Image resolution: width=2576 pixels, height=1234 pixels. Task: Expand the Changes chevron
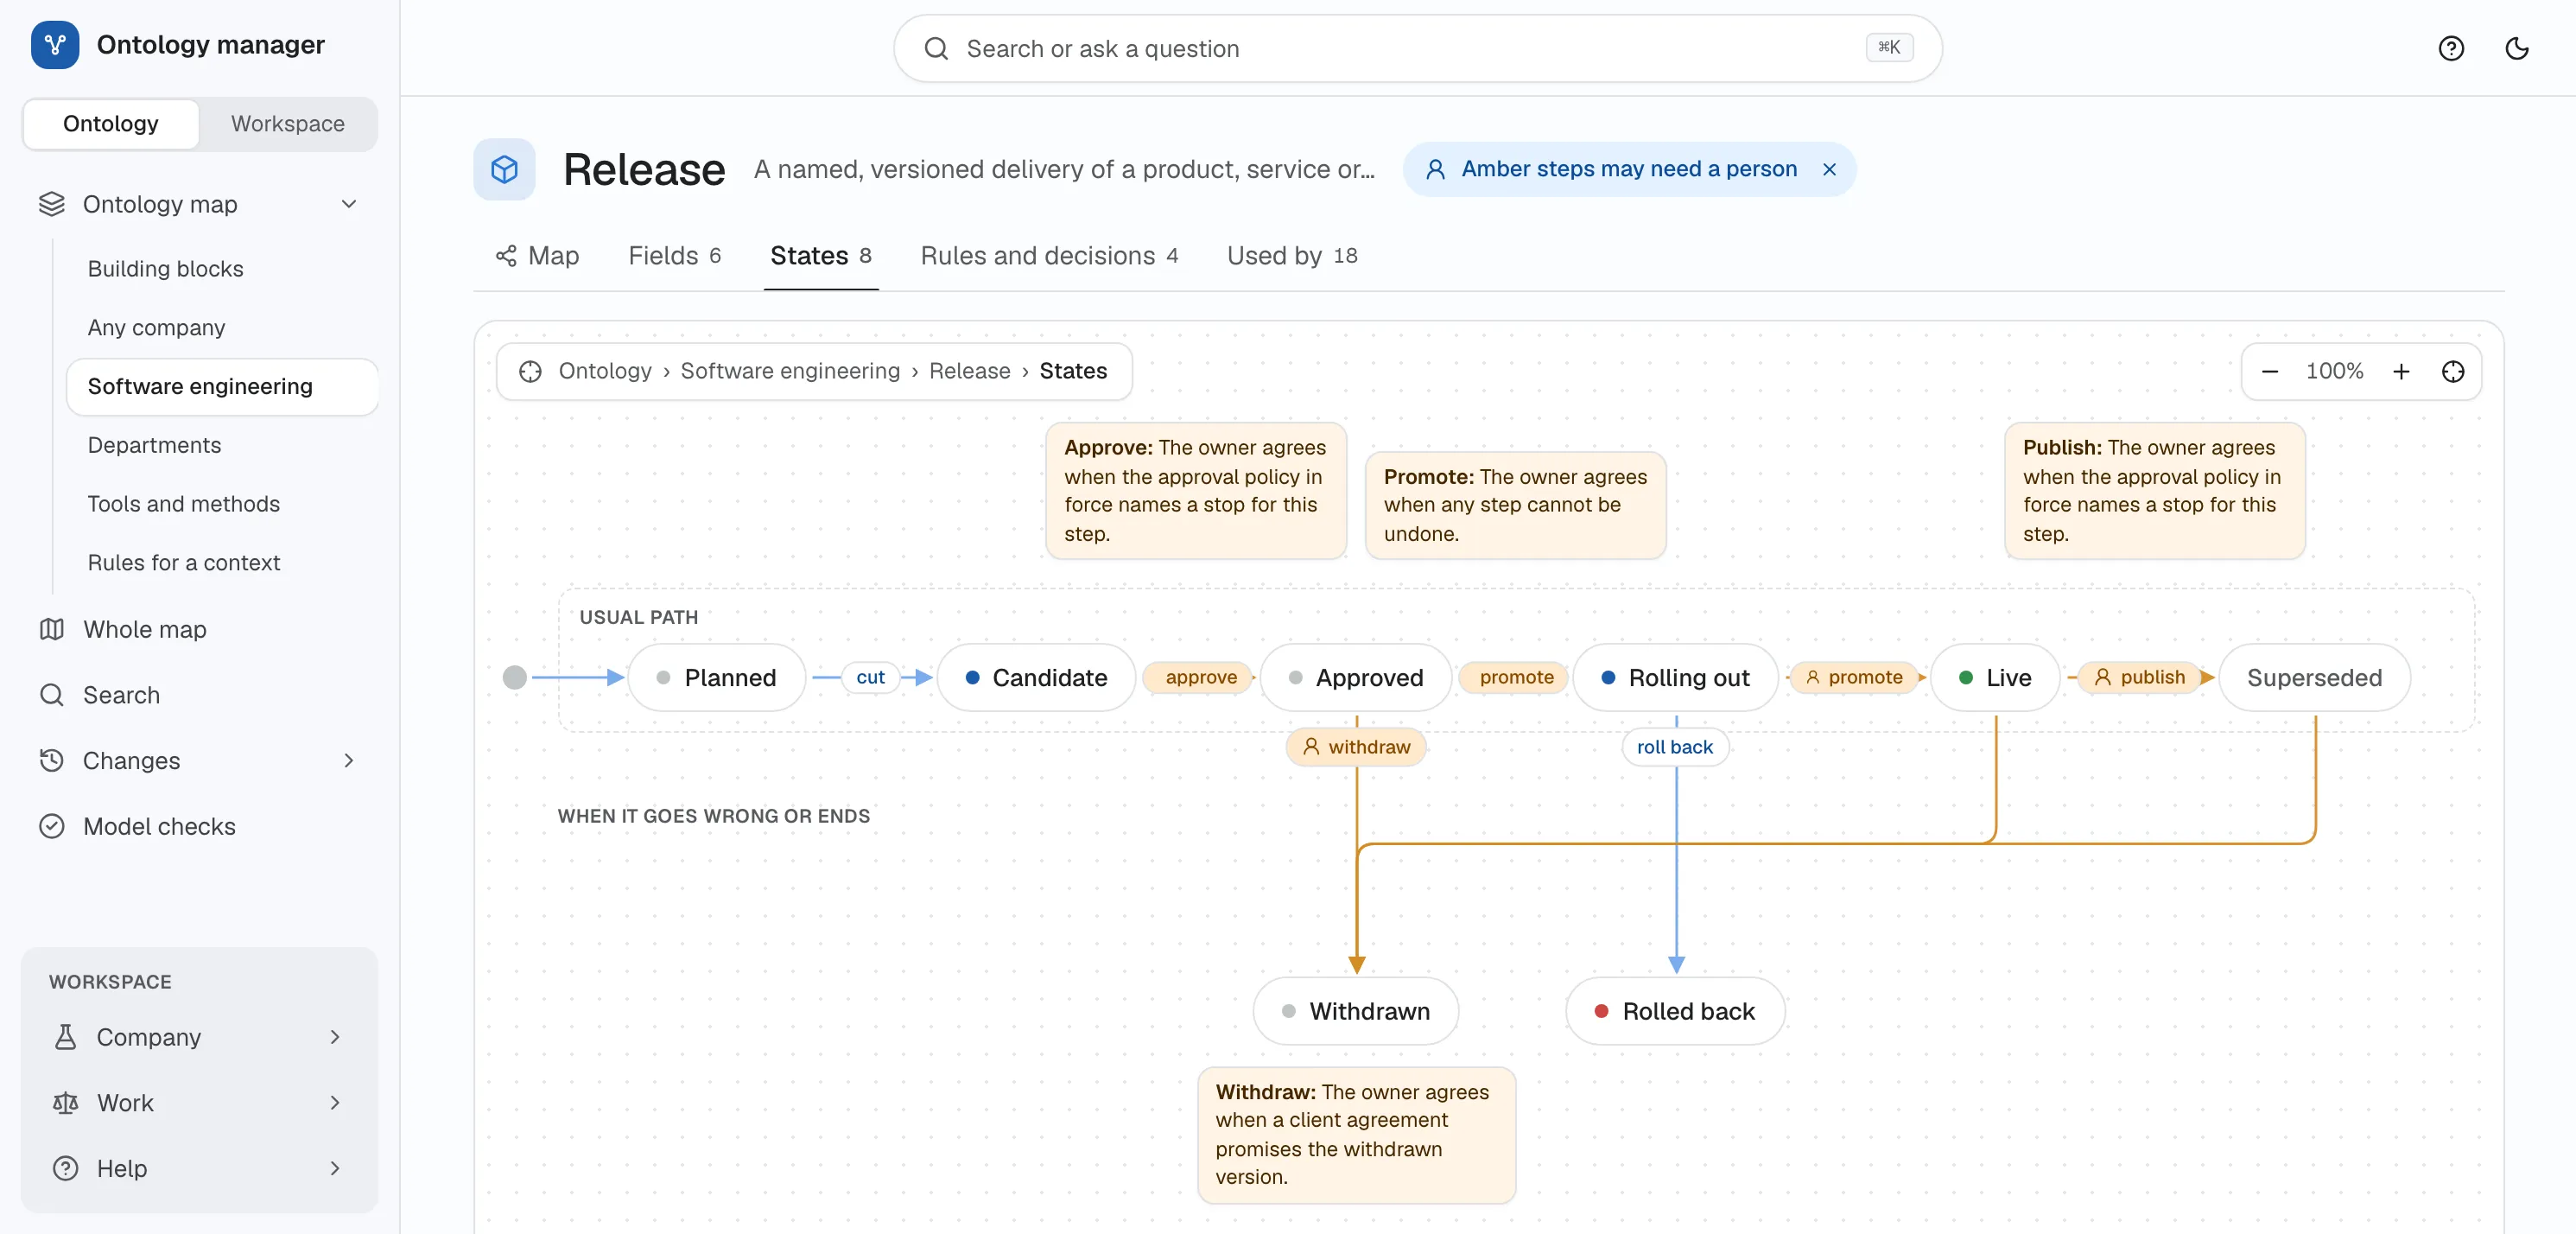(x=348, y=760)
